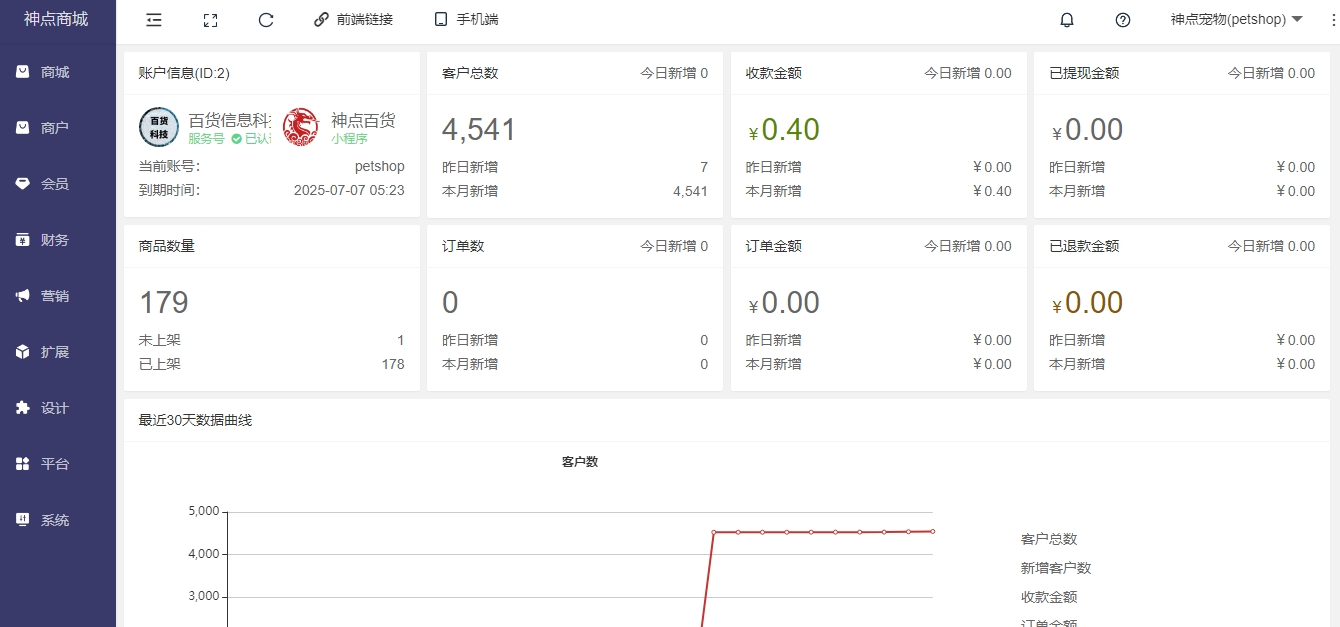Click the 已上架 listed products row
Viewport: 1340px width, 627px height.
[x=272, y=364]
